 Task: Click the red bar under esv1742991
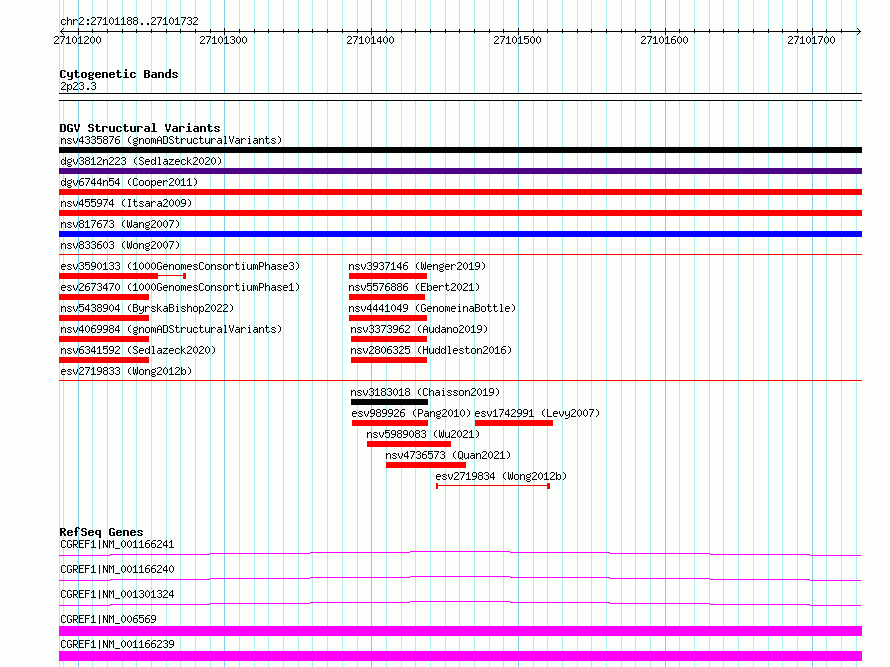coord(514,423)
